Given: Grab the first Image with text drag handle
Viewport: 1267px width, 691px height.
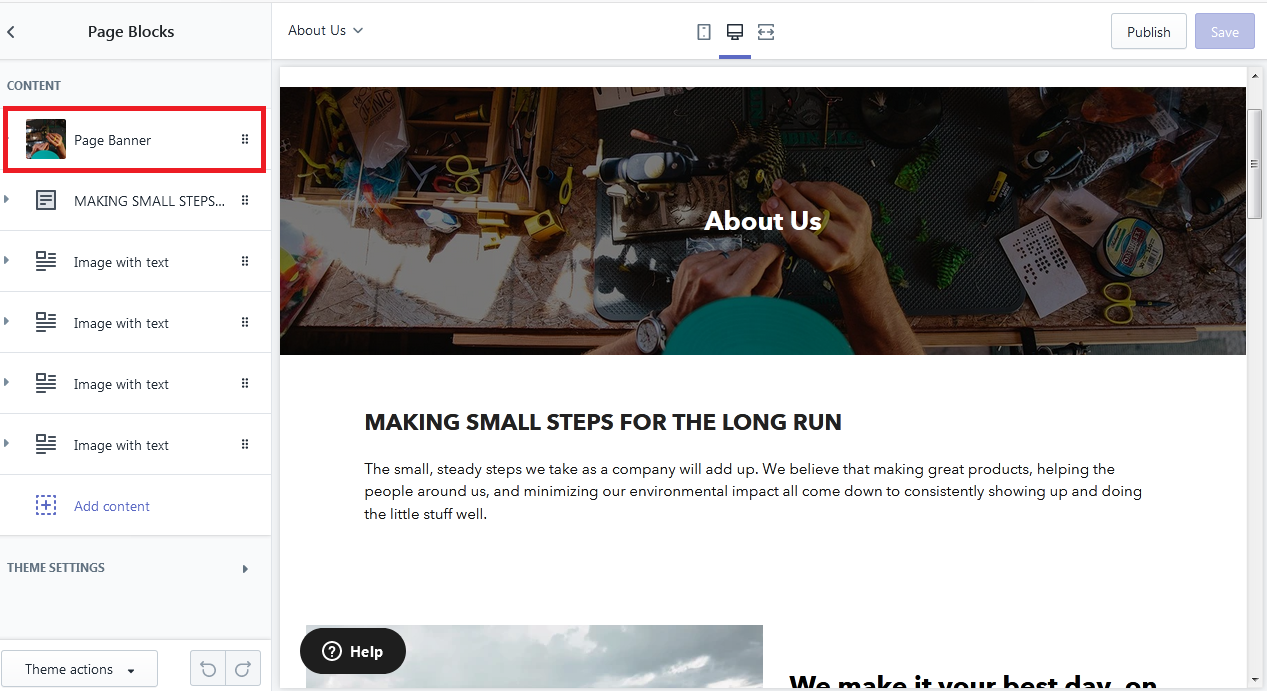Looking at the screenshot, I should click(245, 262).
